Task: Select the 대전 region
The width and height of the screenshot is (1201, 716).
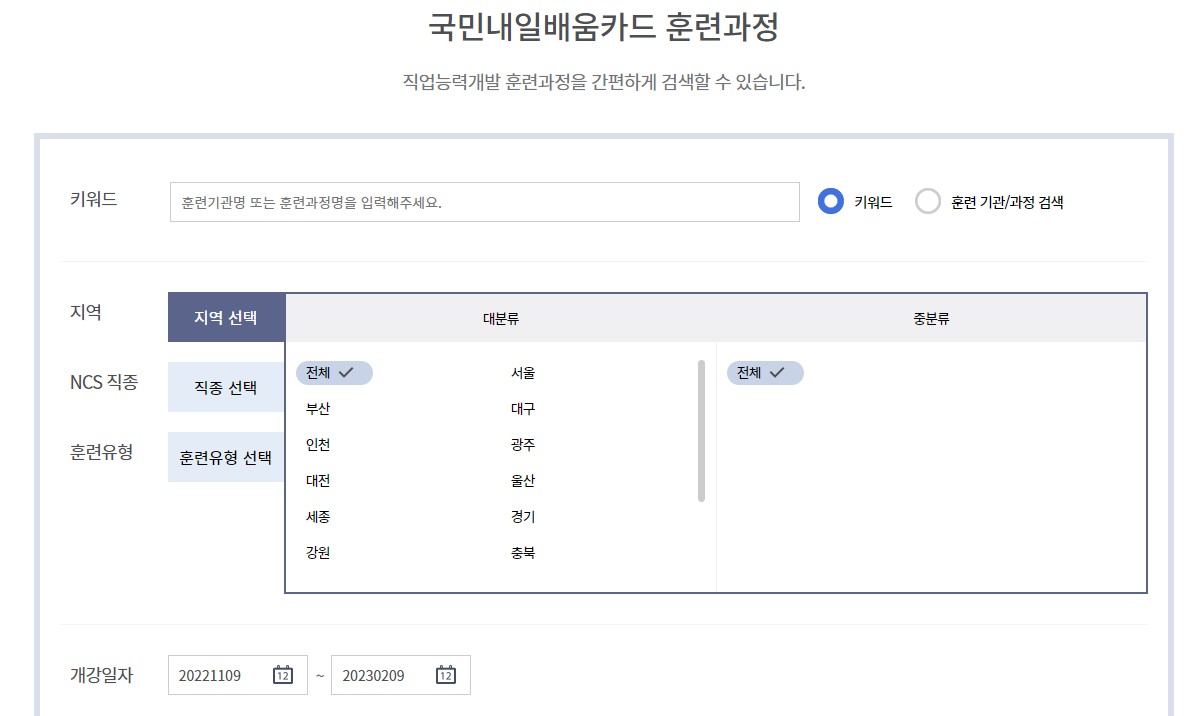Action: (317, 480)
